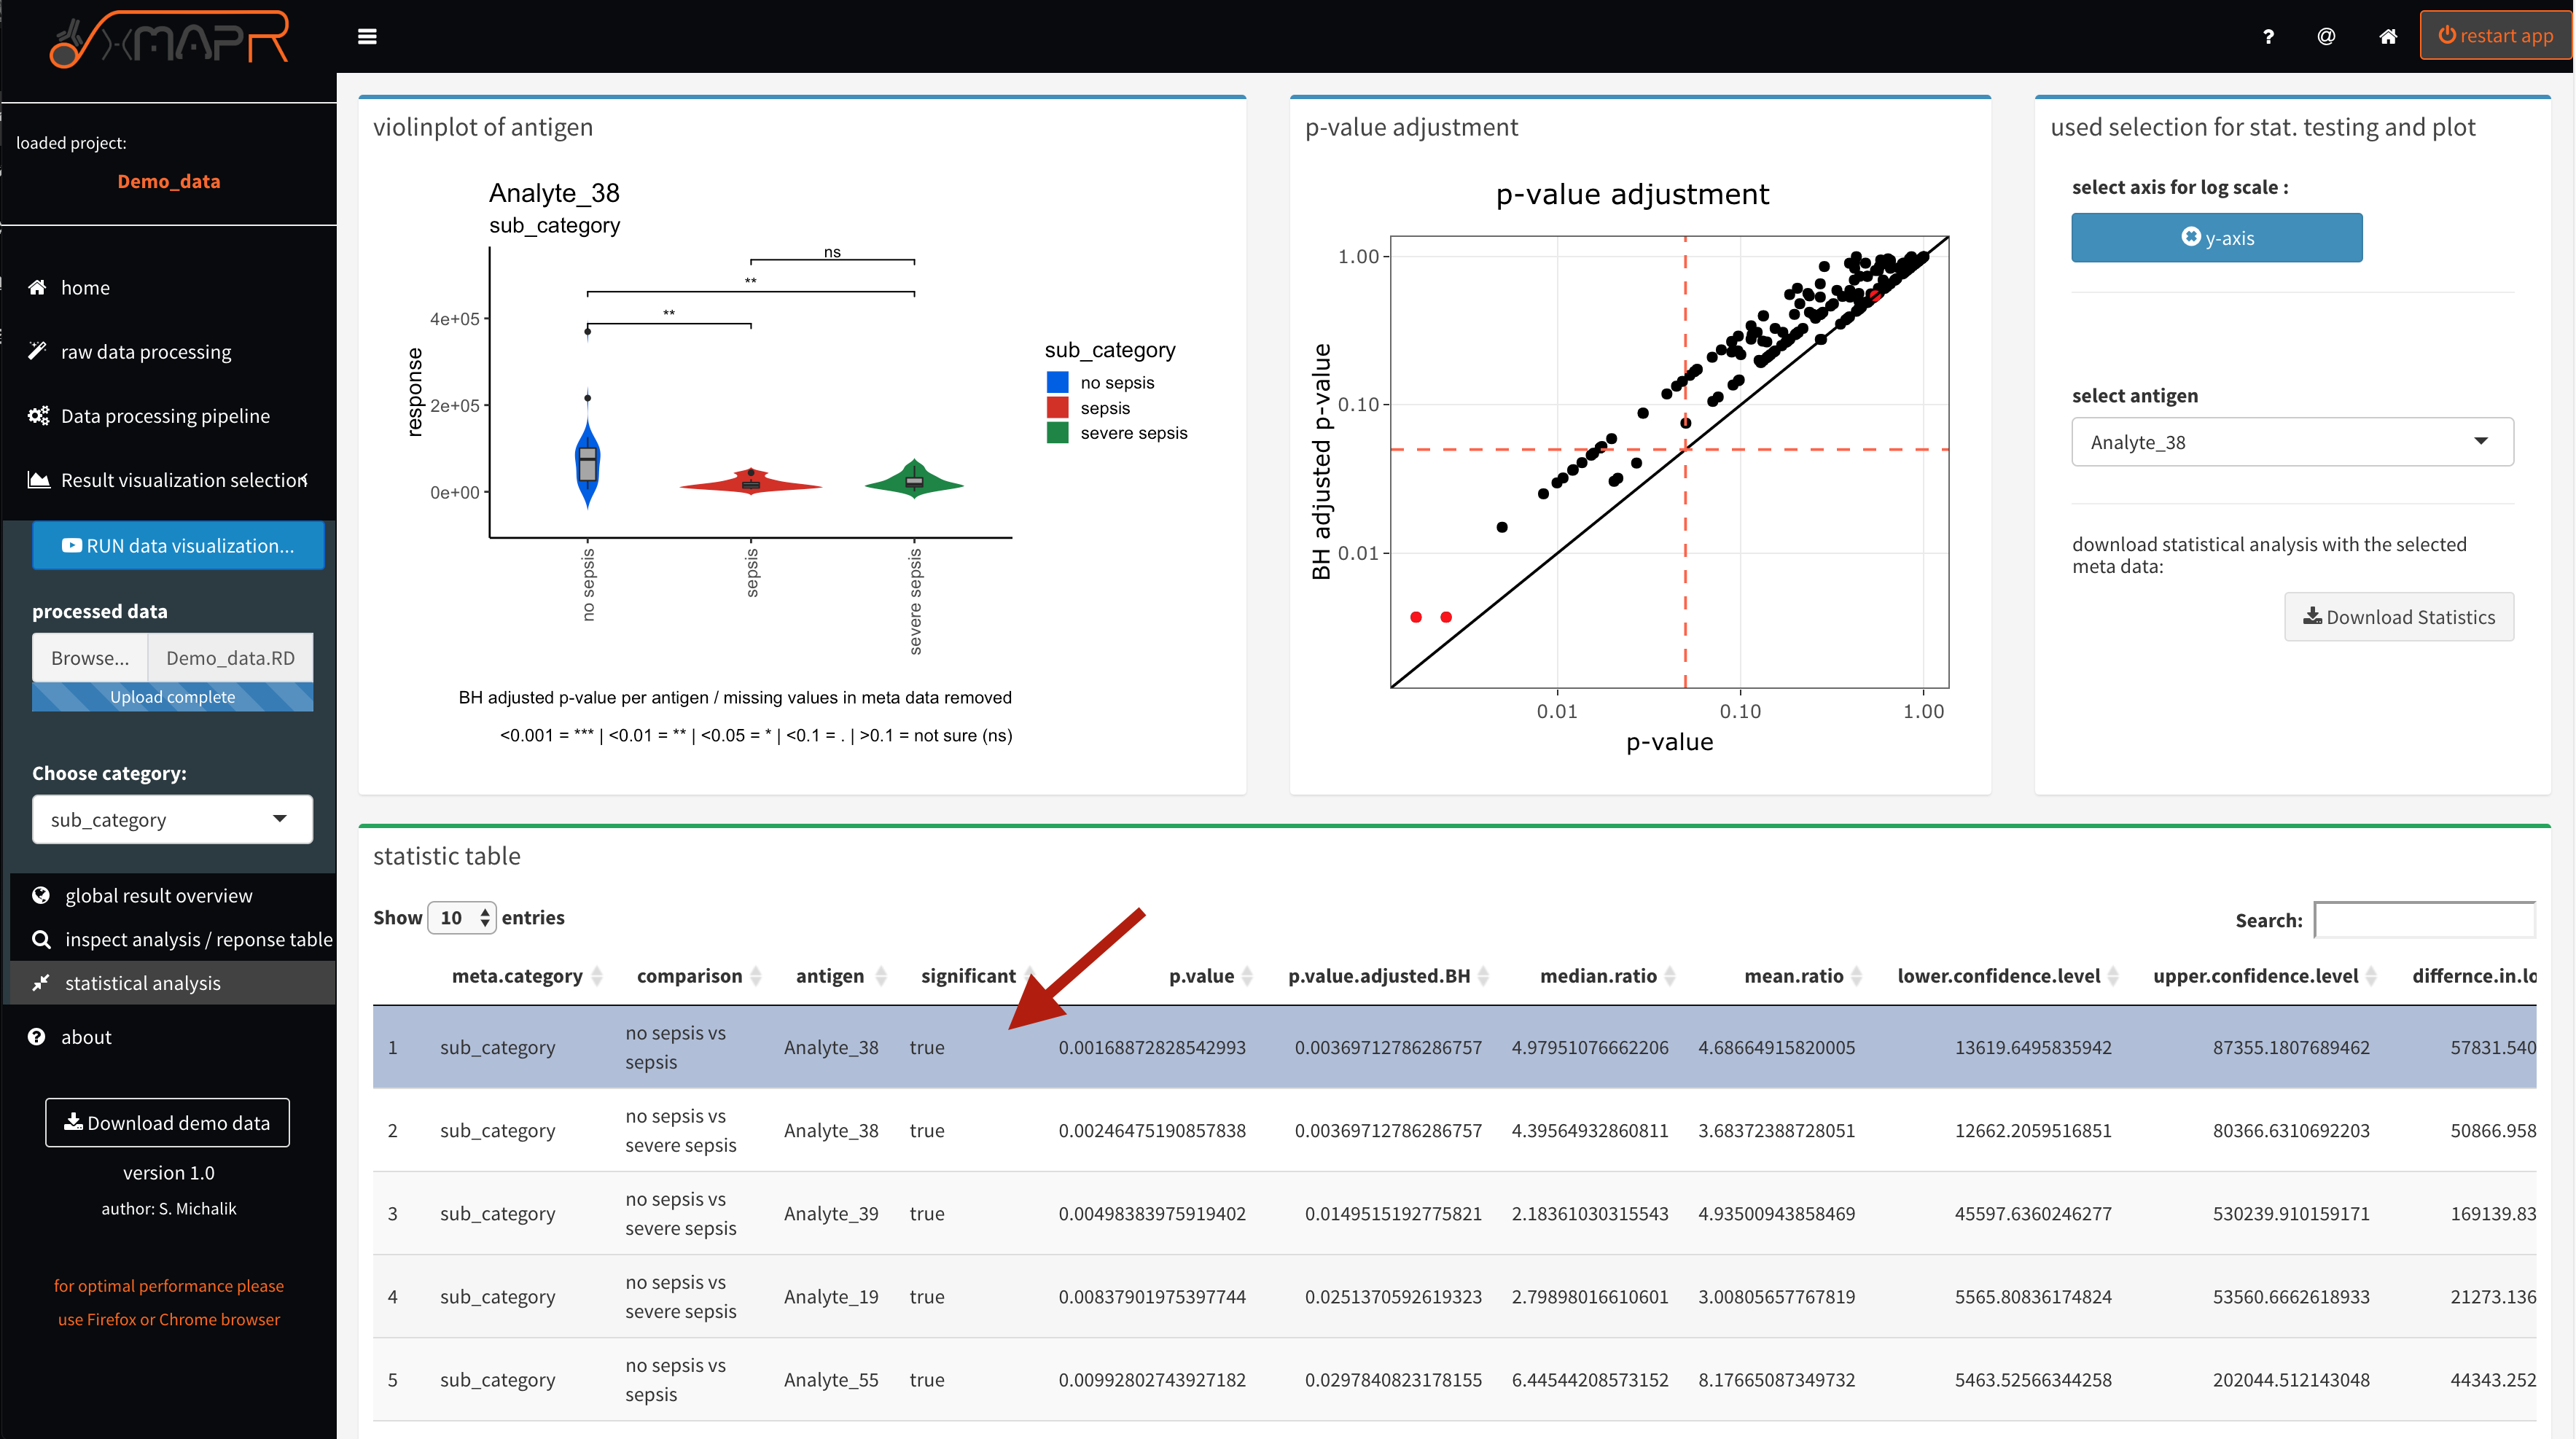Click the Upload complete progress bar
Viewport: 2576px width, 1439px height.
(171, 696)
